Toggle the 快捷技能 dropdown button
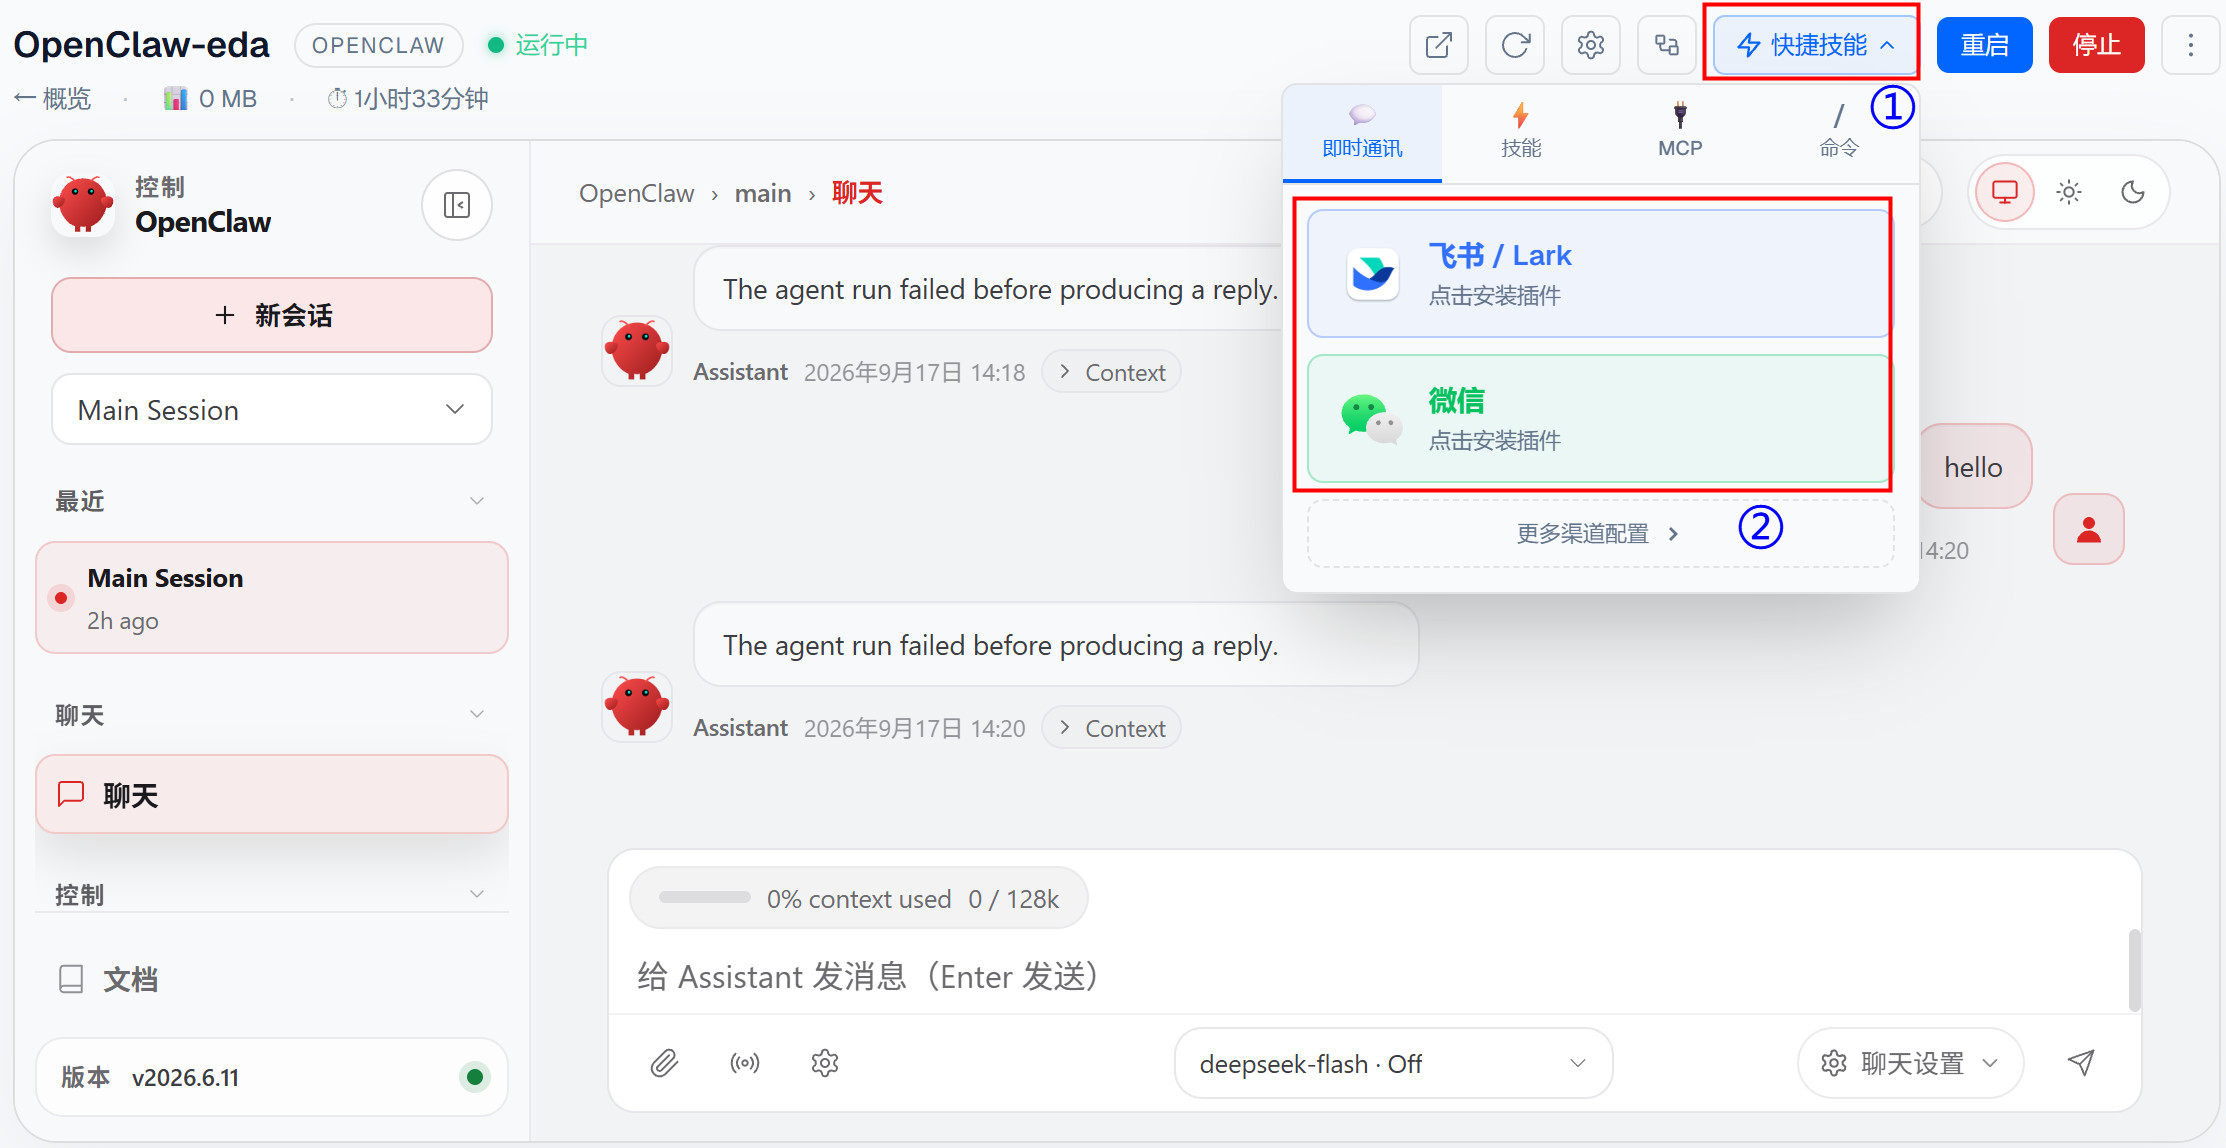 click(1815, 45)
